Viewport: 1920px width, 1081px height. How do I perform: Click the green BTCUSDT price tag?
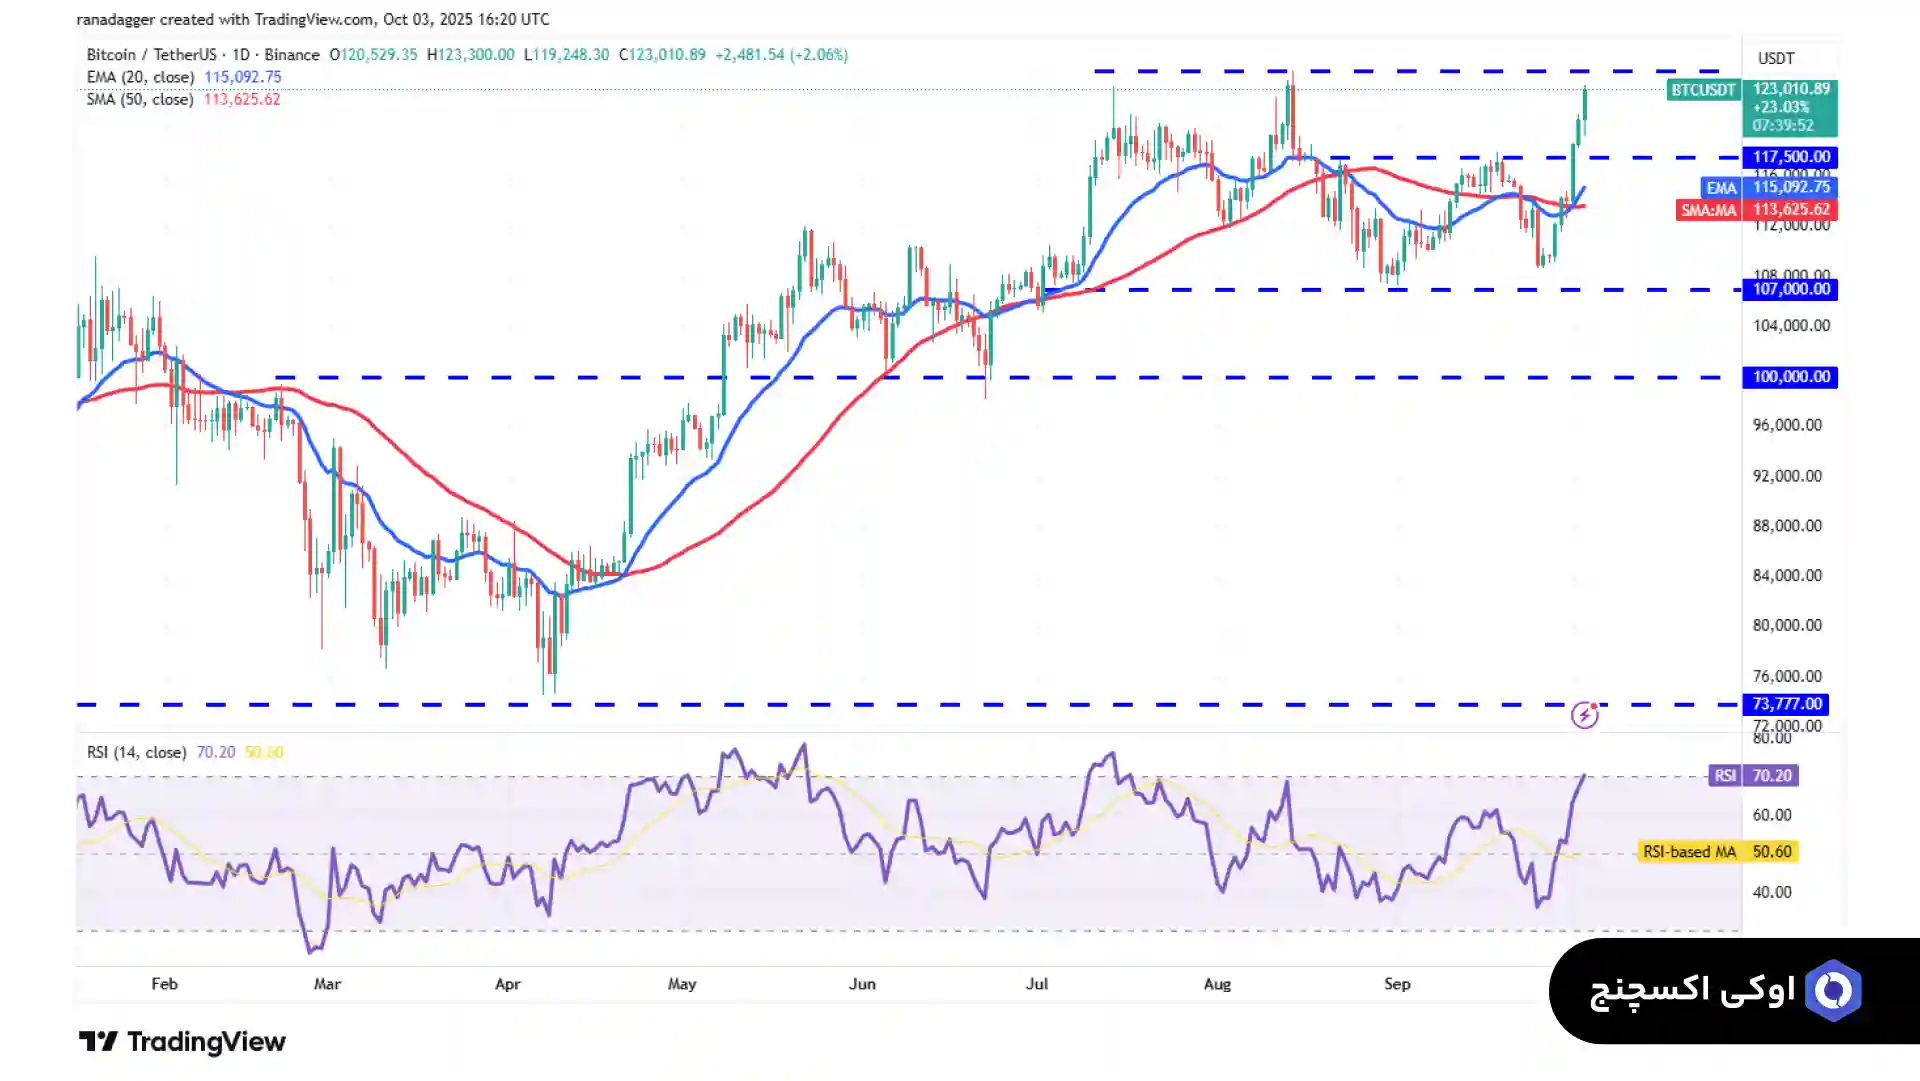pyautogui.click(x=1703, y=90)
